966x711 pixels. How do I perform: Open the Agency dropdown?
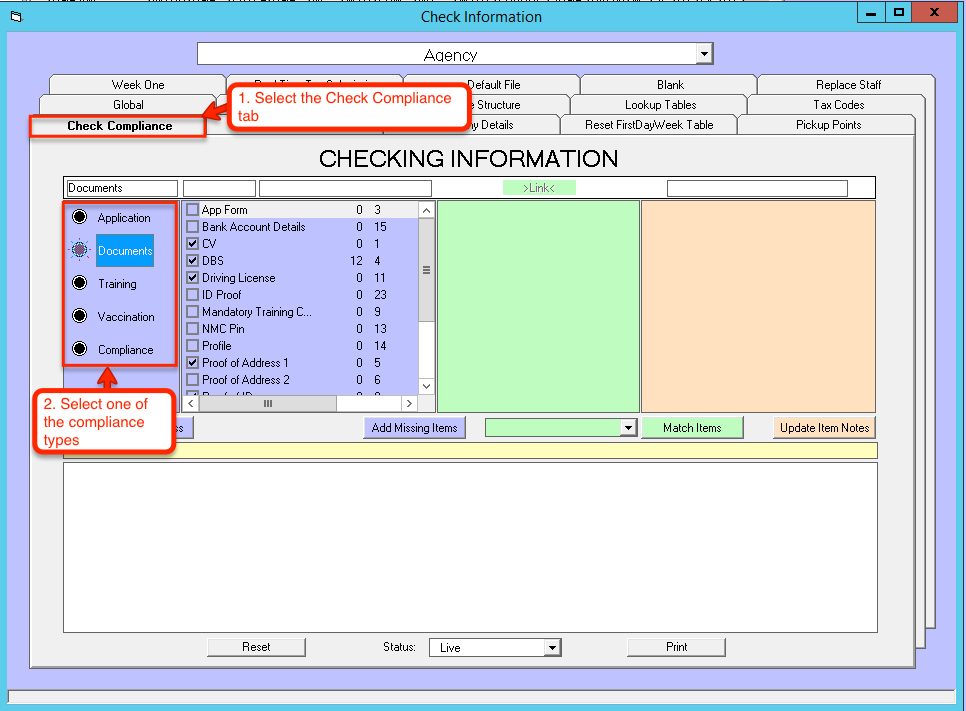704,54
